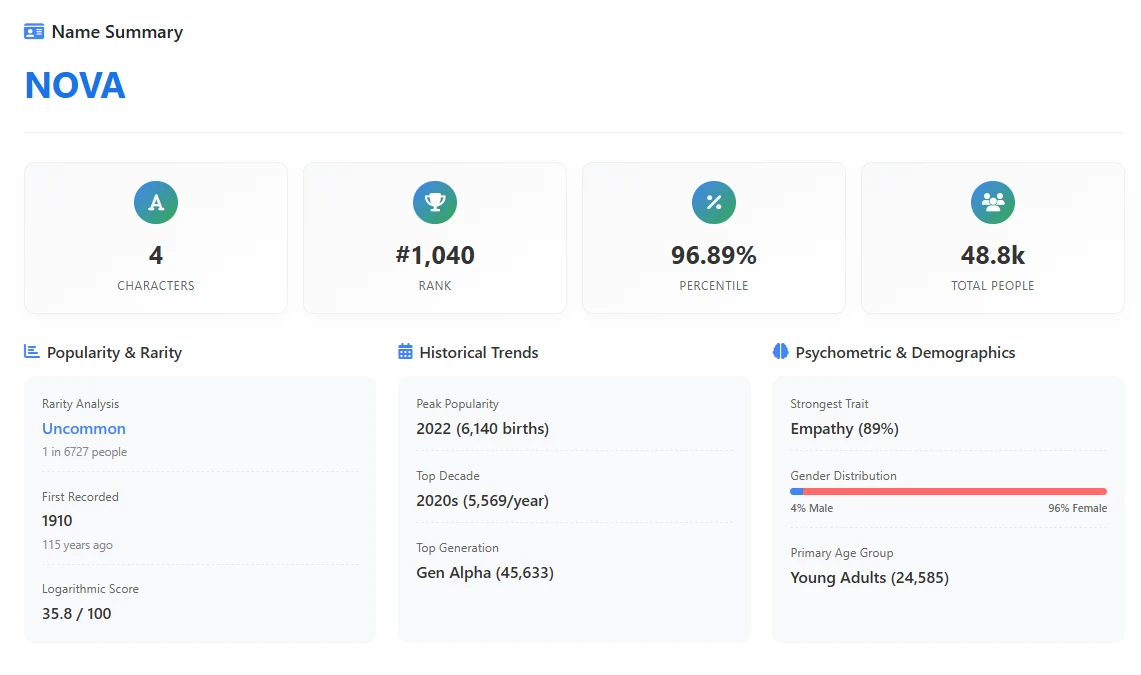This screenshot has height=675, width=1141.
Task: Click the percent sign percentile icon
Action: [x=714, y=203]
